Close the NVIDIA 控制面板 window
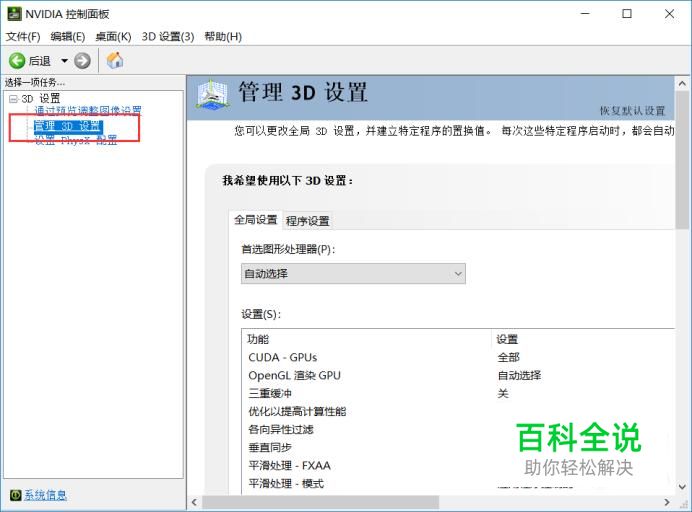This screenshot has width=692, height=512. tap(669, 14)
